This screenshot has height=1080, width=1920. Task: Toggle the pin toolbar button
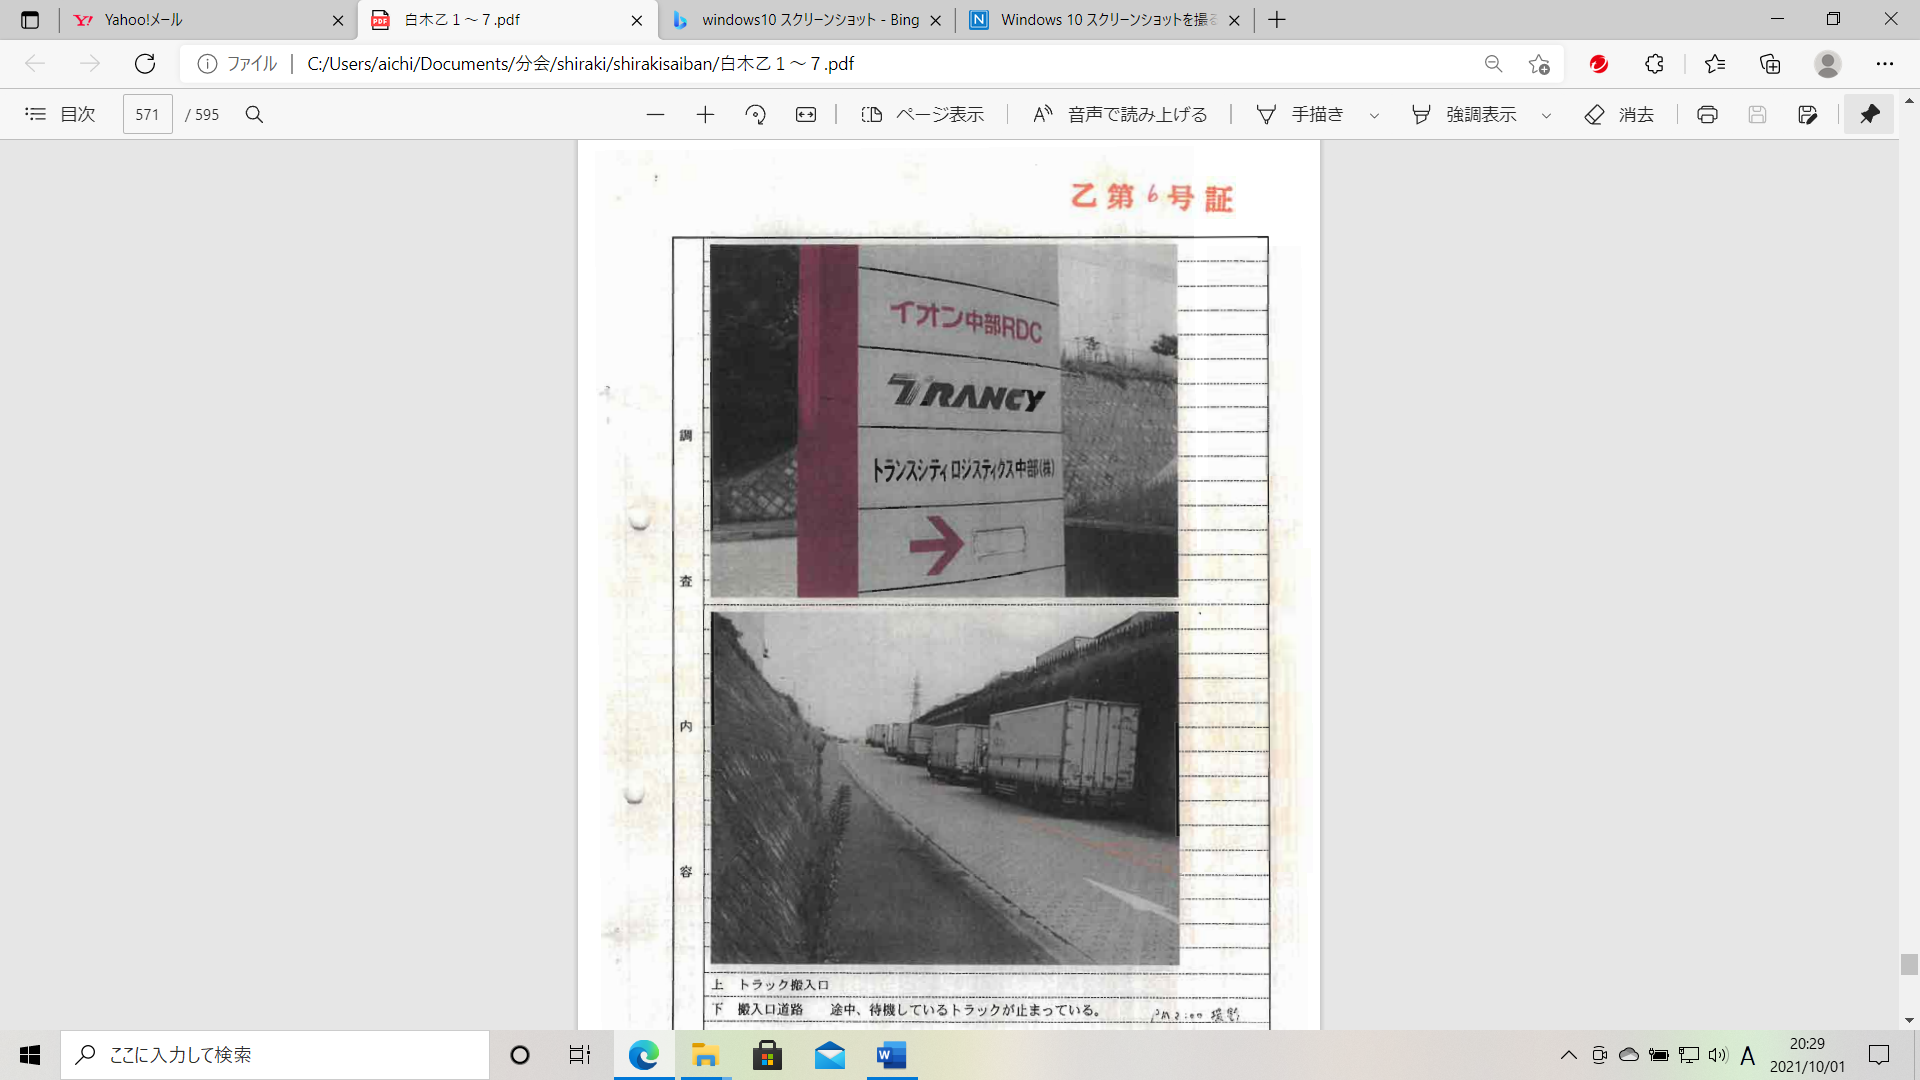click(x=1869, y=115)
